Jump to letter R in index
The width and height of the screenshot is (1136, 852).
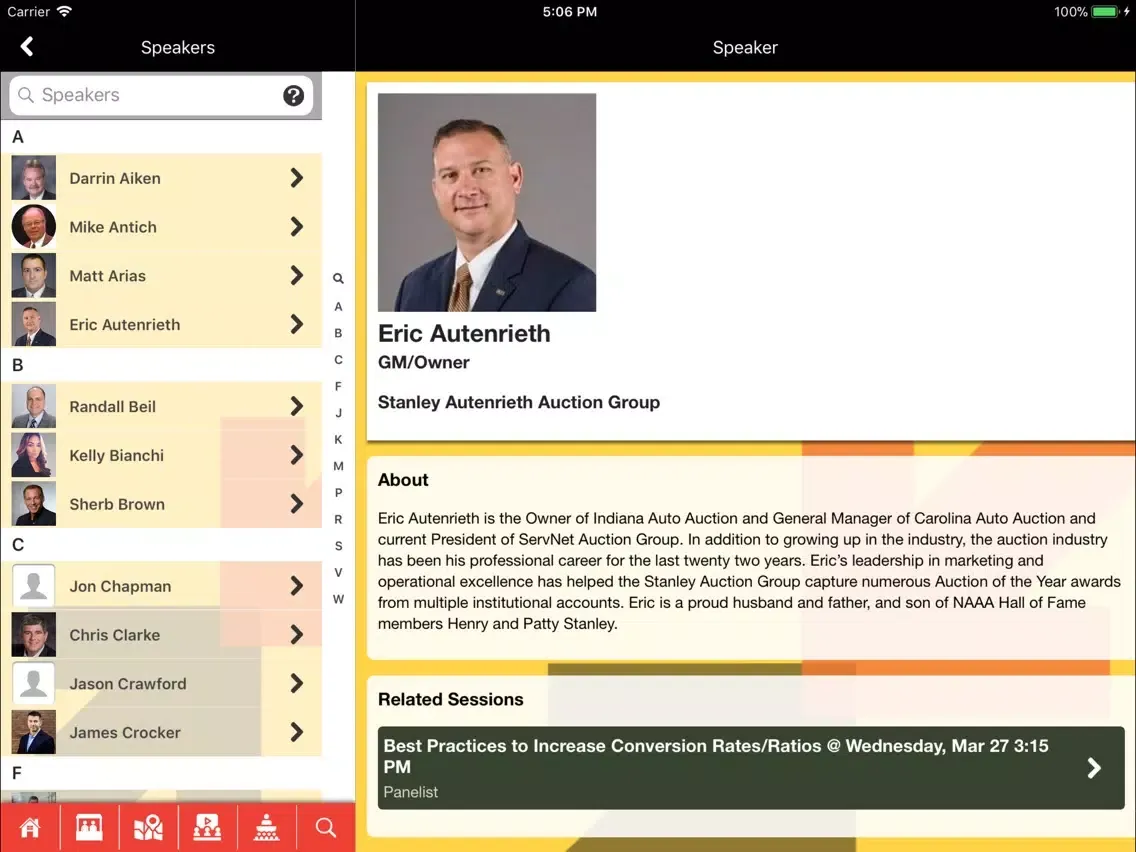coord(338,519)
